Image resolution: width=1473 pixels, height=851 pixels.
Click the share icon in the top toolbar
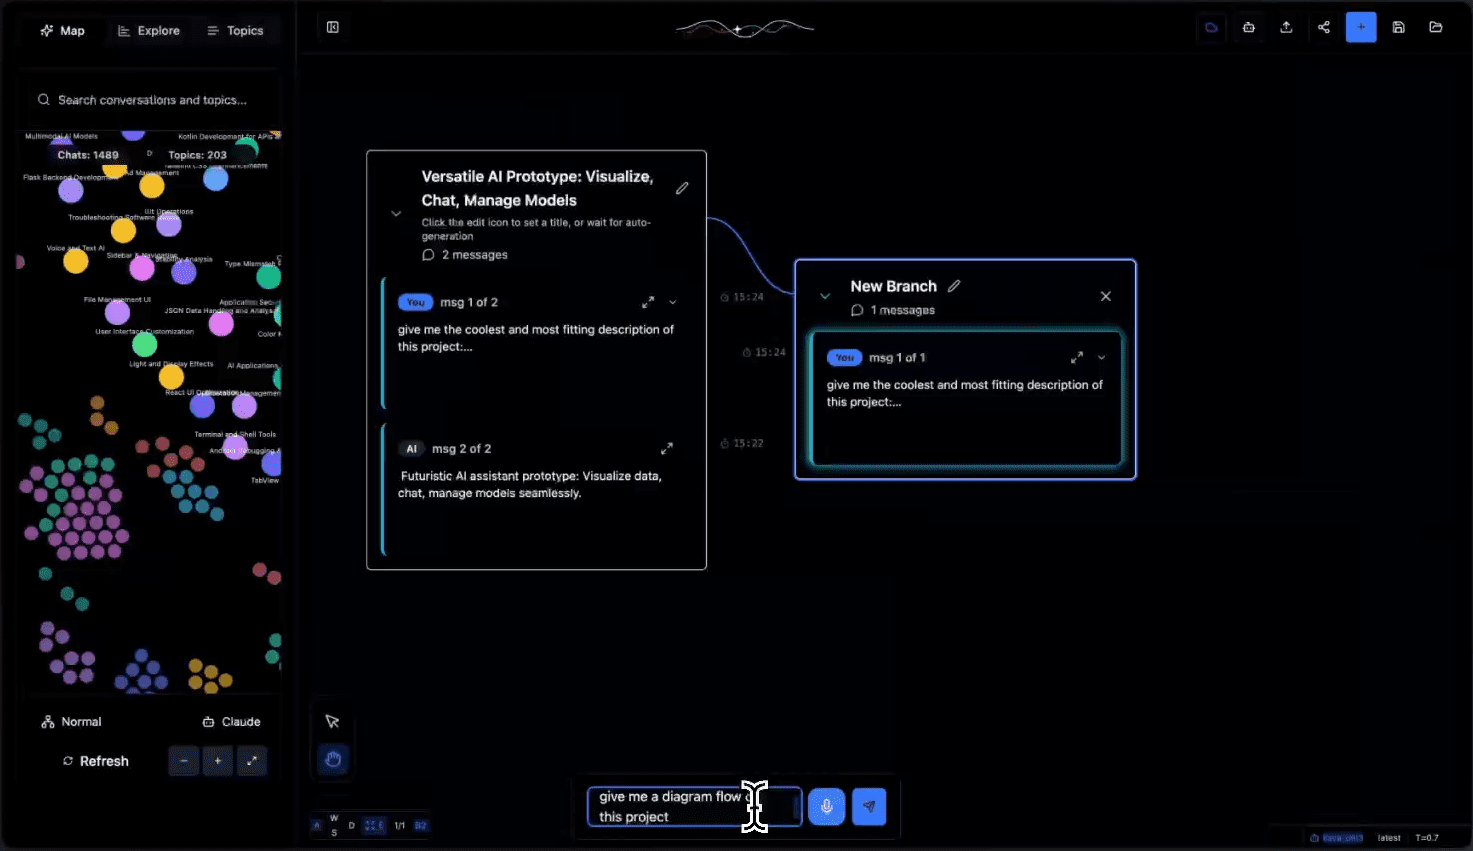[x=1324, y=27]
